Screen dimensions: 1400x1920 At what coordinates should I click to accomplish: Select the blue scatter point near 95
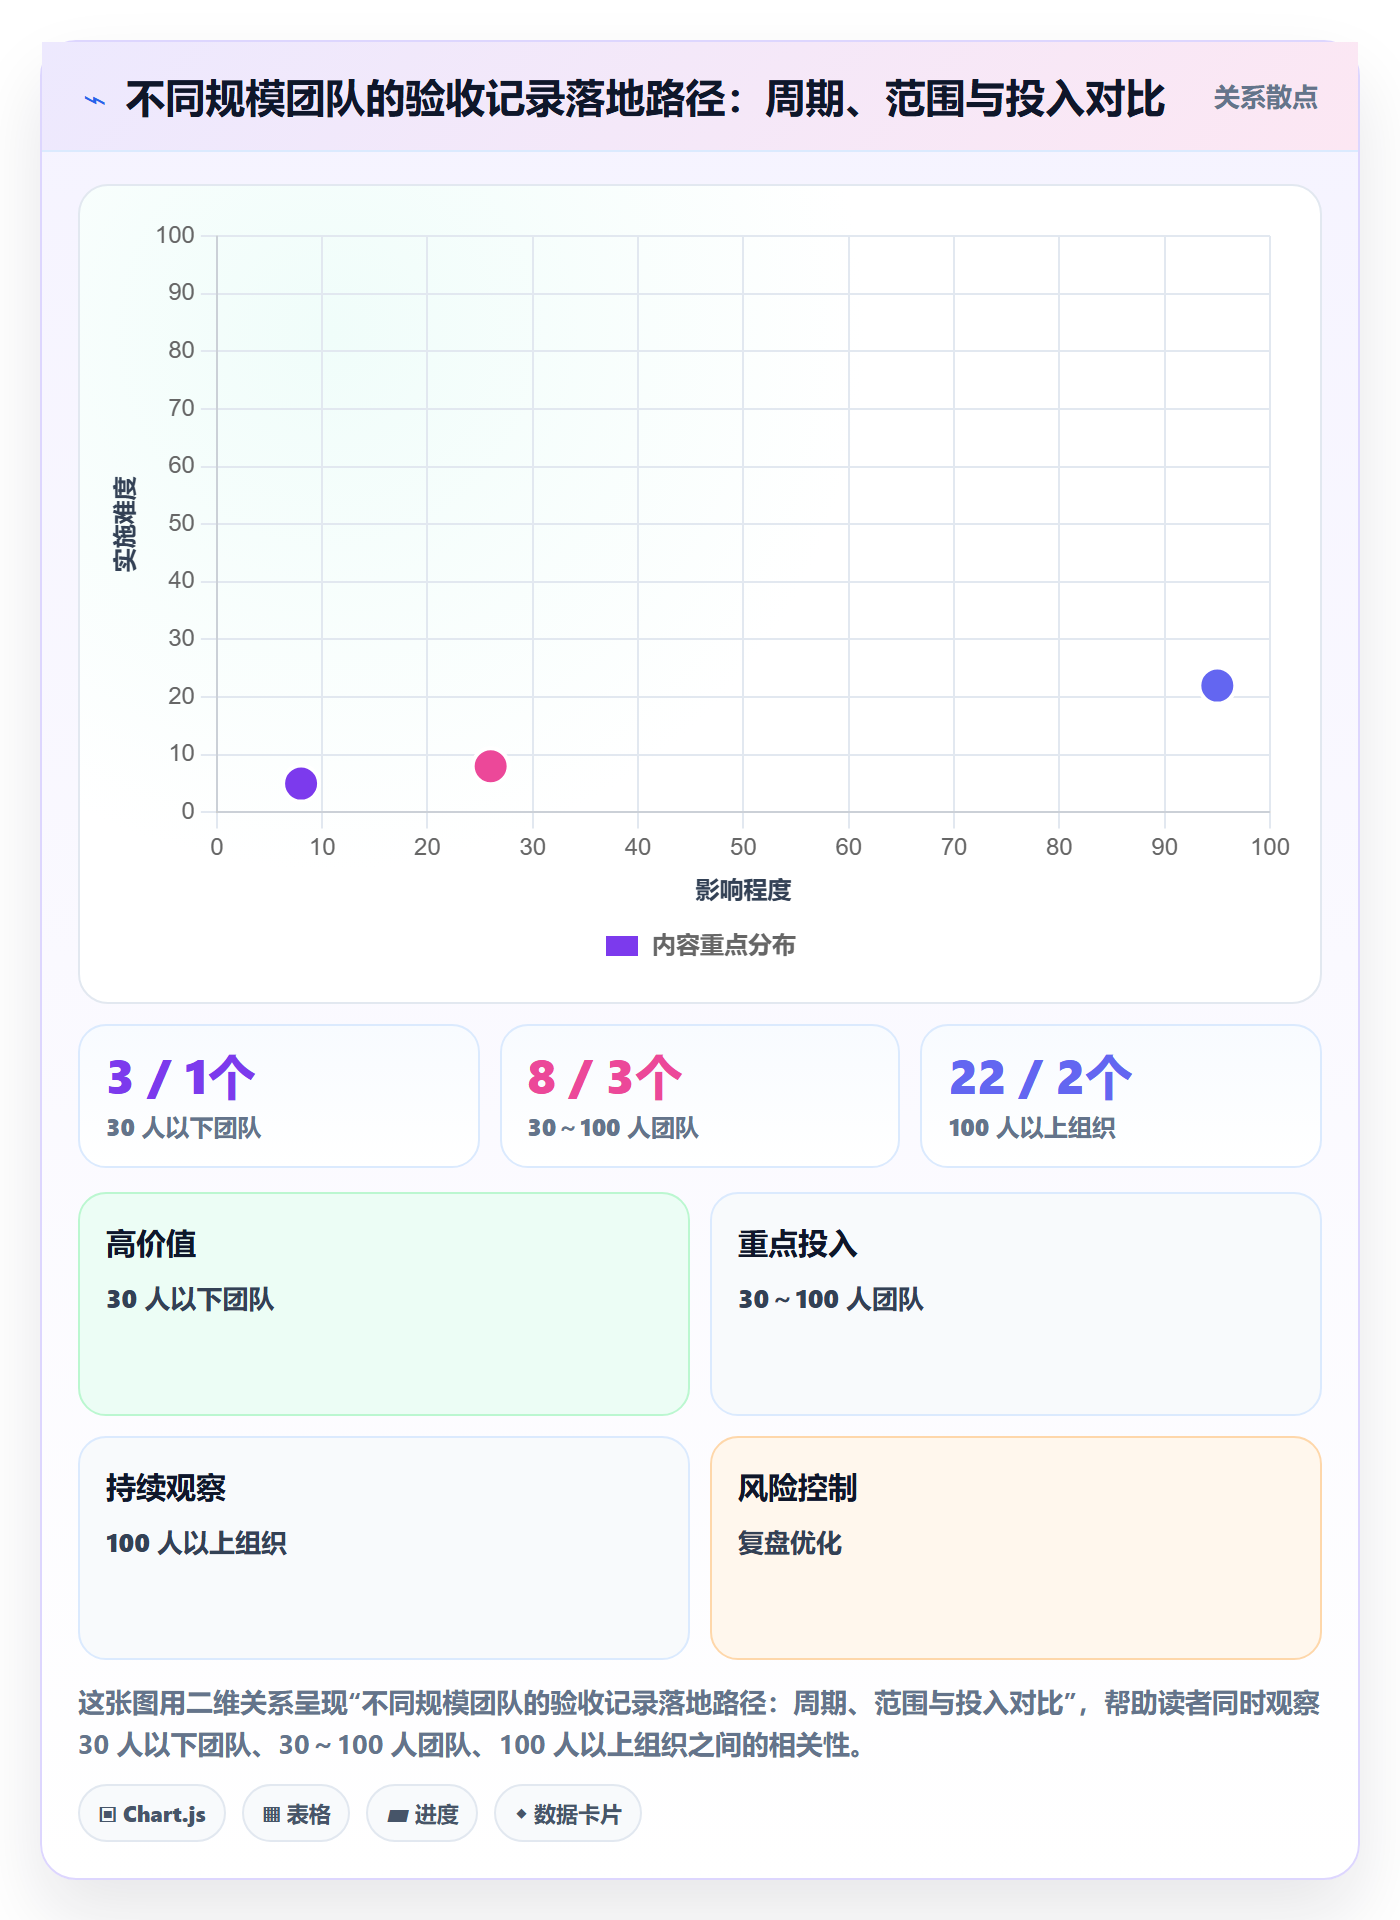pos(1217,685)
